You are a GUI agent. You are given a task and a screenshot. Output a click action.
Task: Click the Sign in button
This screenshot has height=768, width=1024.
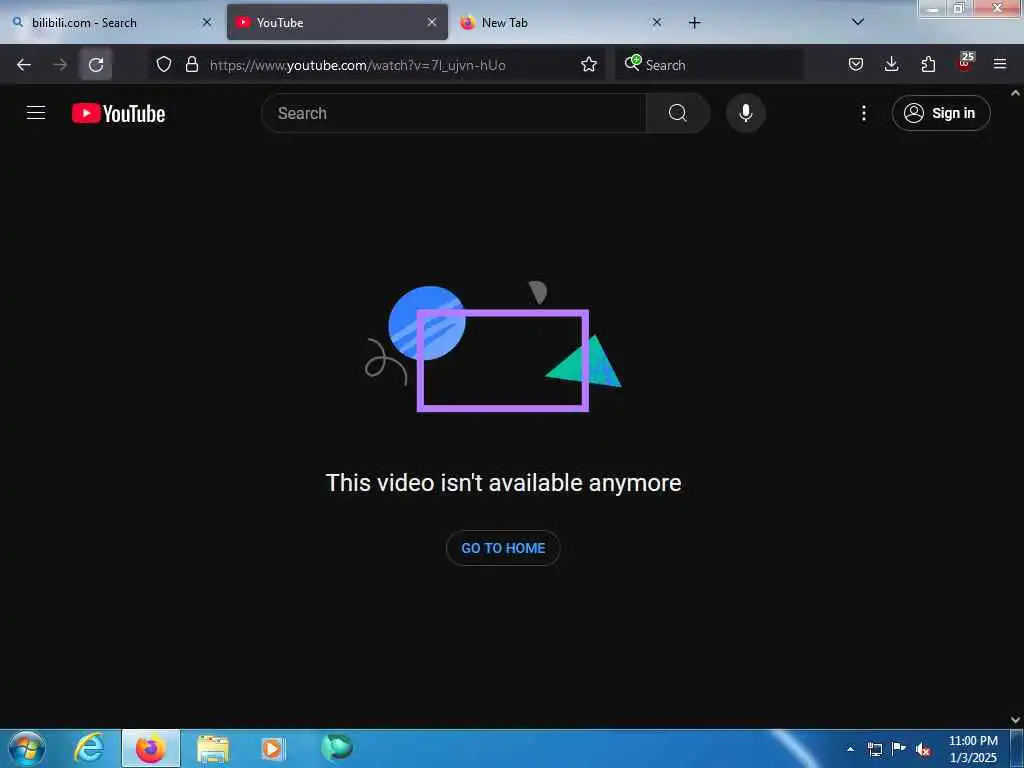coord(940,113)
